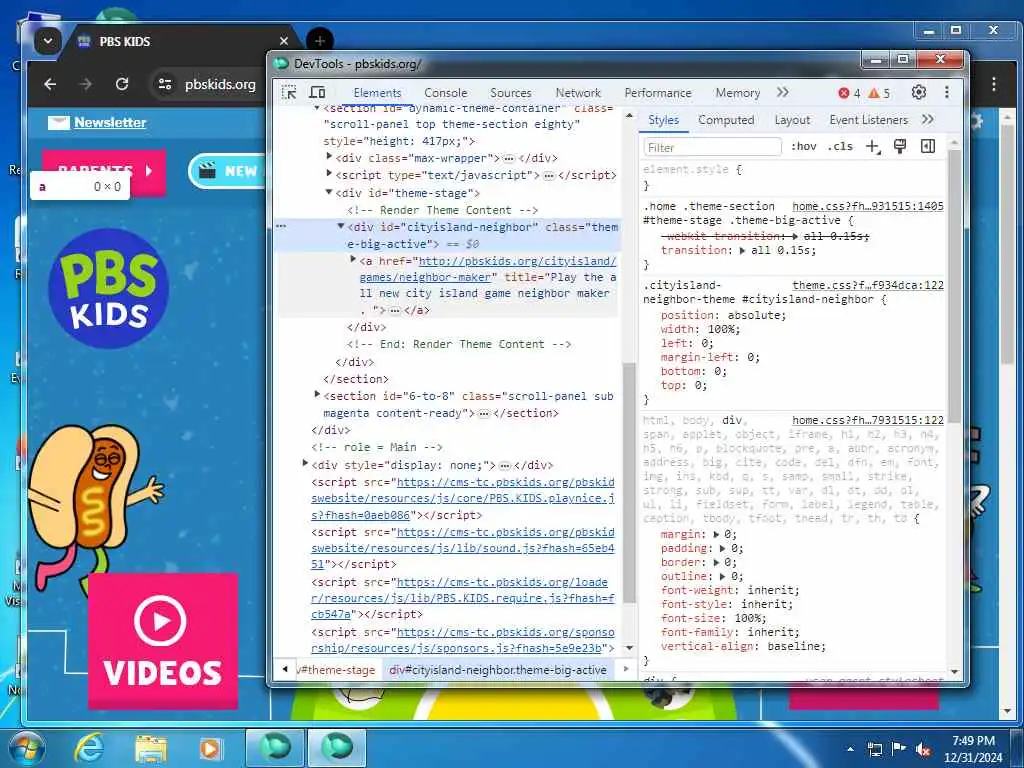Open DevTools settings gear

click(919, 93)
